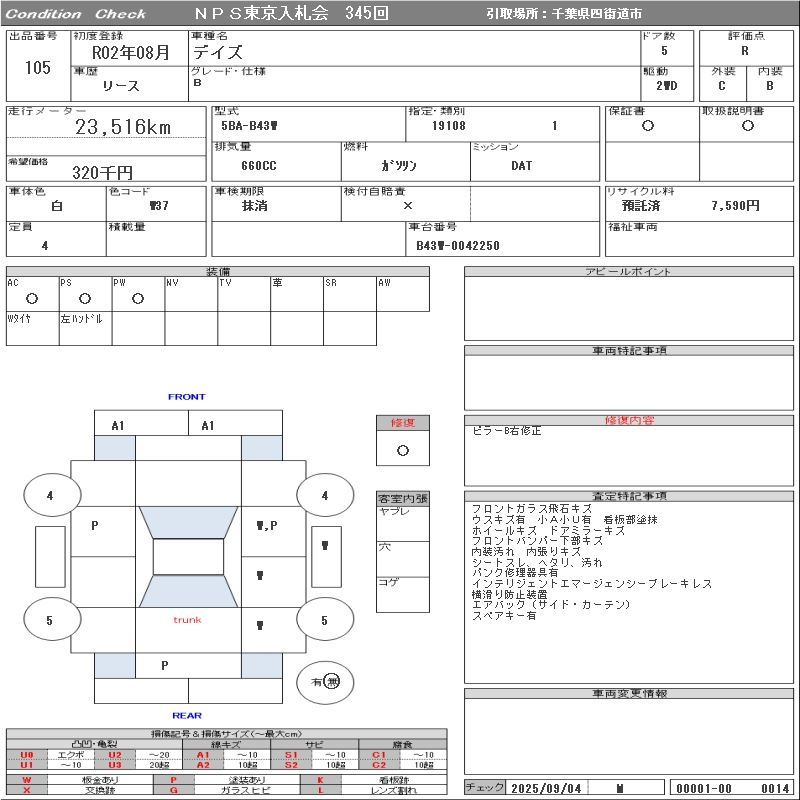This screenshot has width=800, height=800.
Task: Select the transmission value DAT
Action: (521, 166)
